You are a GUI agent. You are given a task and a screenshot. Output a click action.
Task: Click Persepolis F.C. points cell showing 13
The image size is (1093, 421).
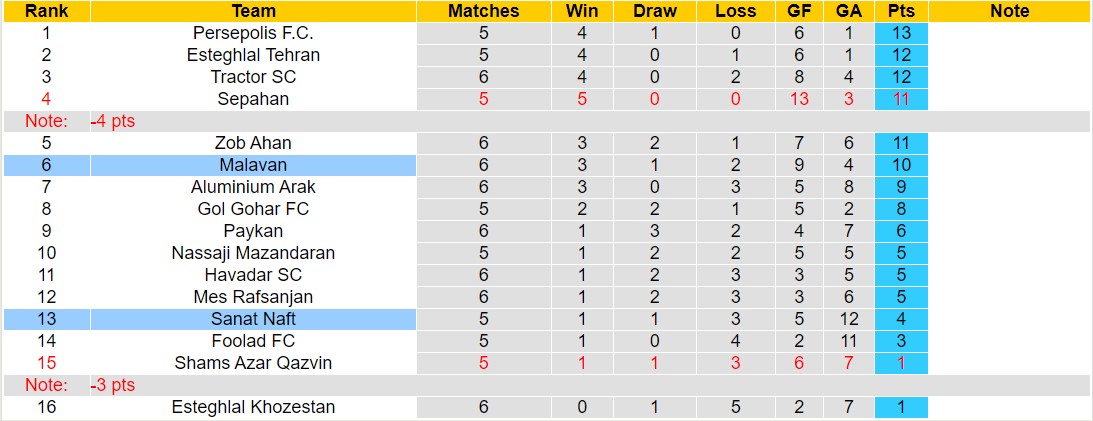(x=900, y=33)
